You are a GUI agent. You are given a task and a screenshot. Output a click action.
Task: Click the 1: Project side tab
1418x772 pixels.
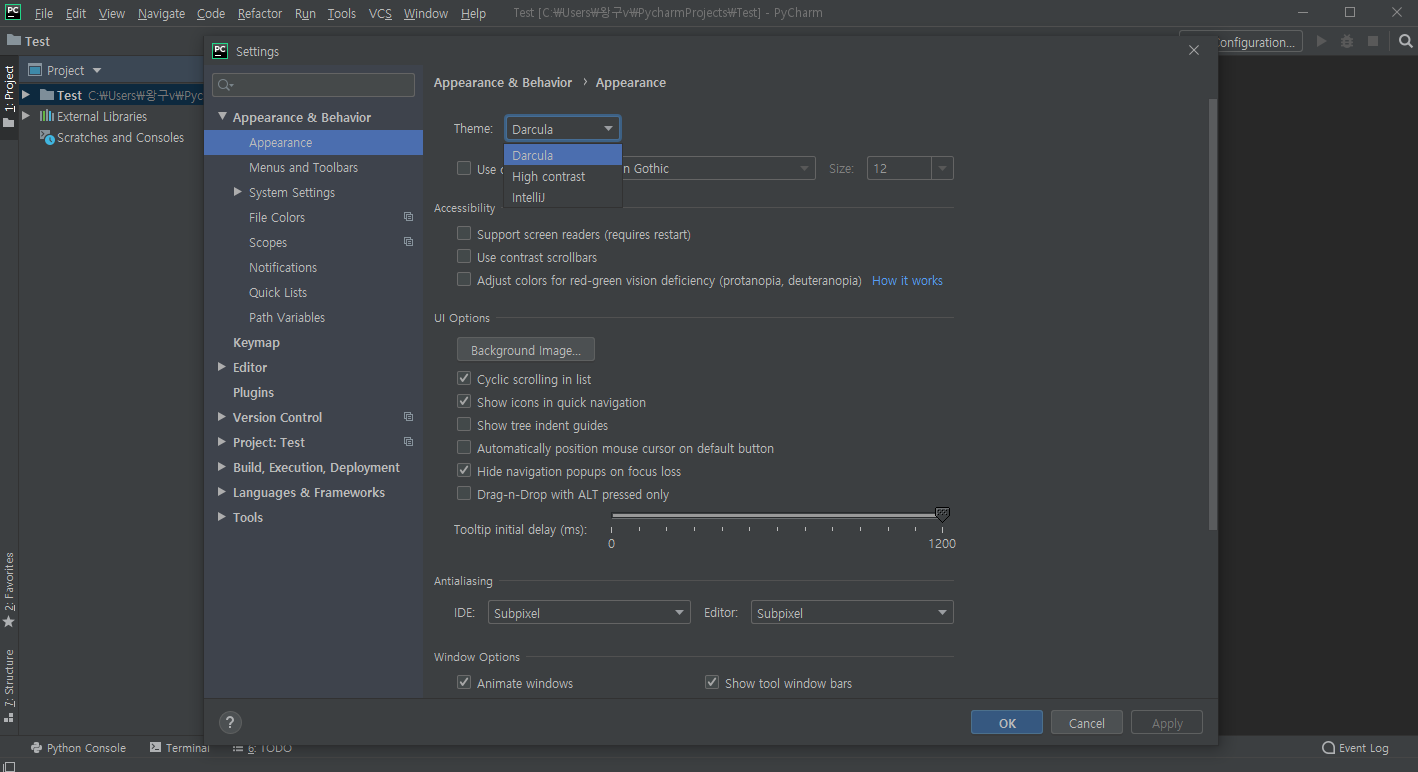9,97
